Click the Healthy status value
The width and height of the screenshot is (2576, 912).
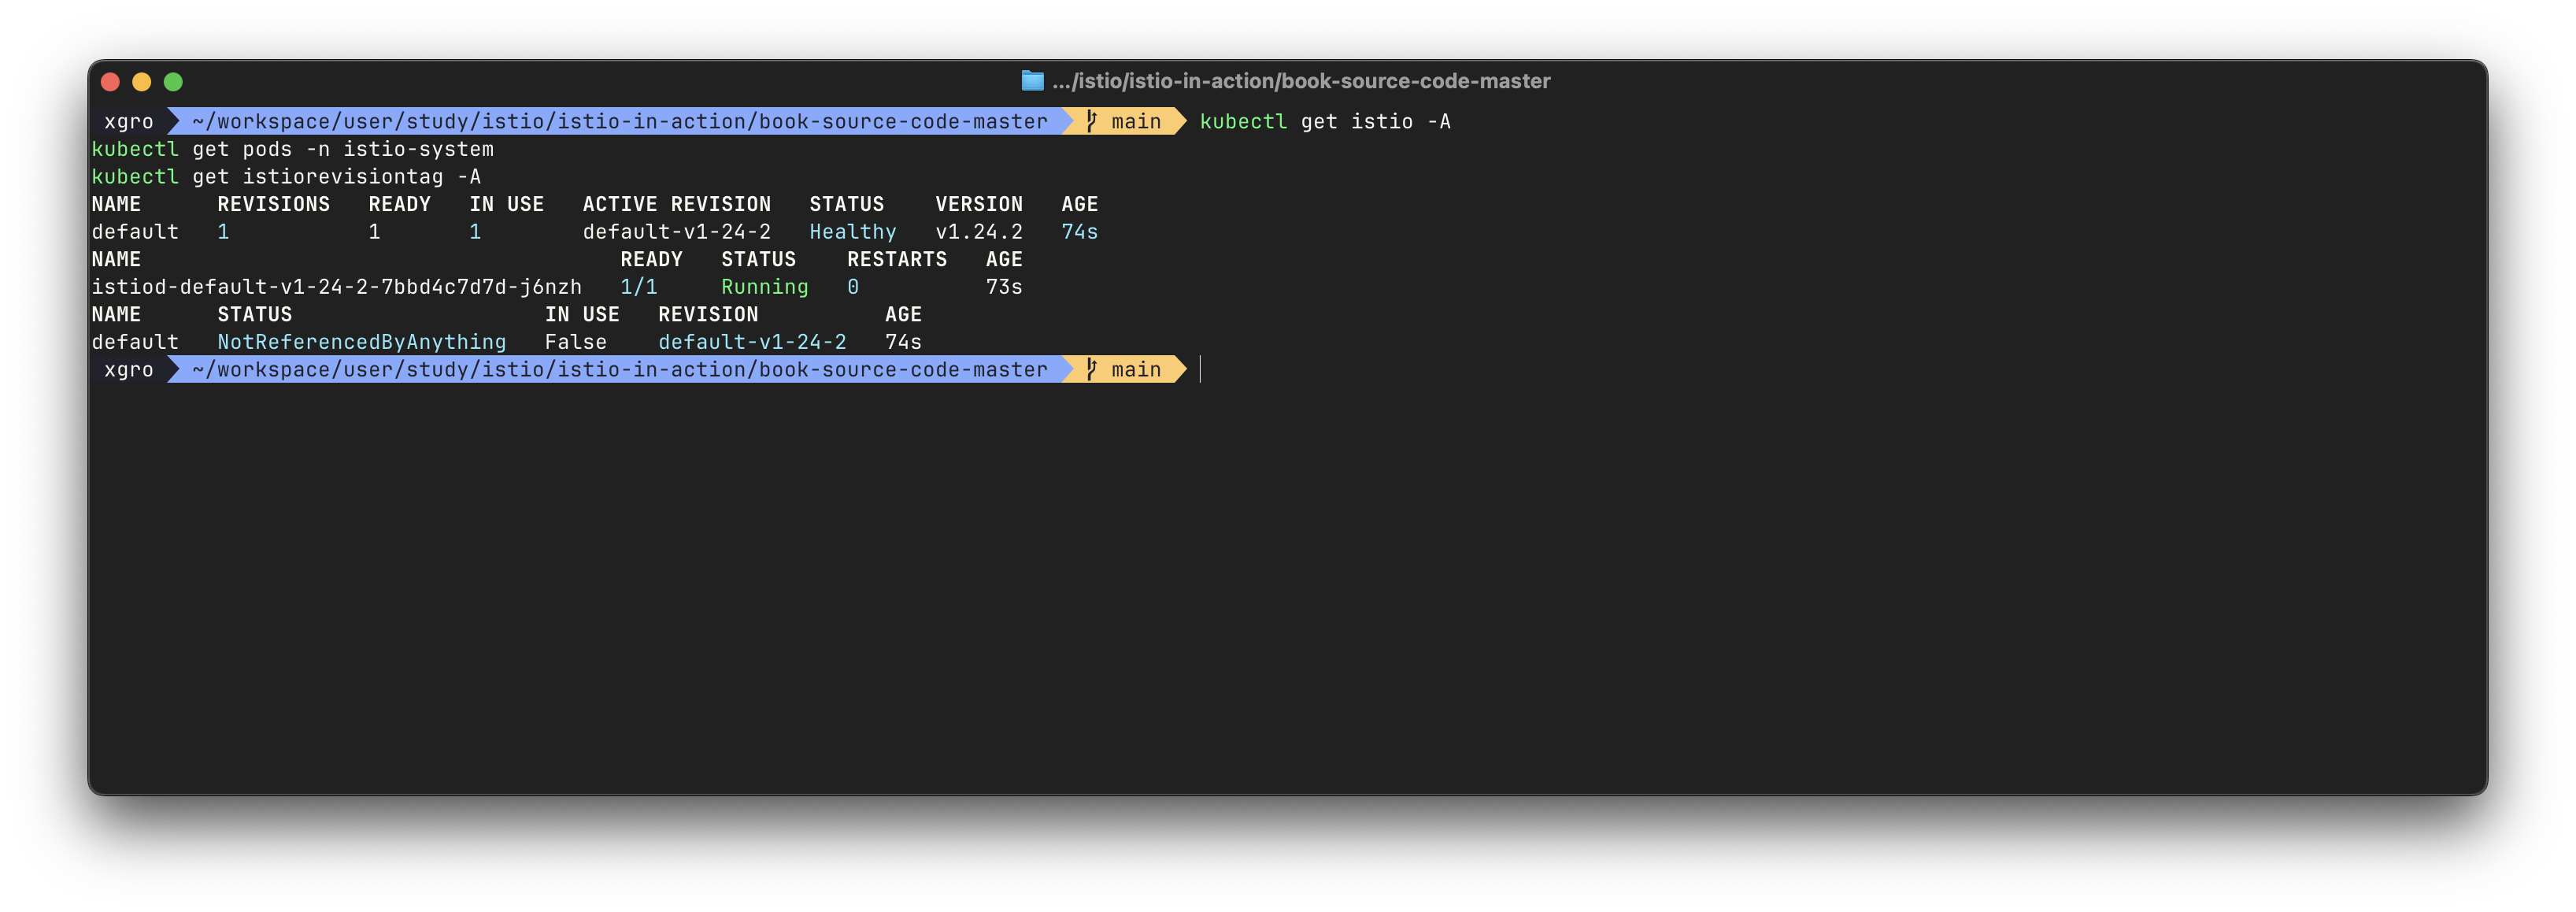tap(853, 232)
